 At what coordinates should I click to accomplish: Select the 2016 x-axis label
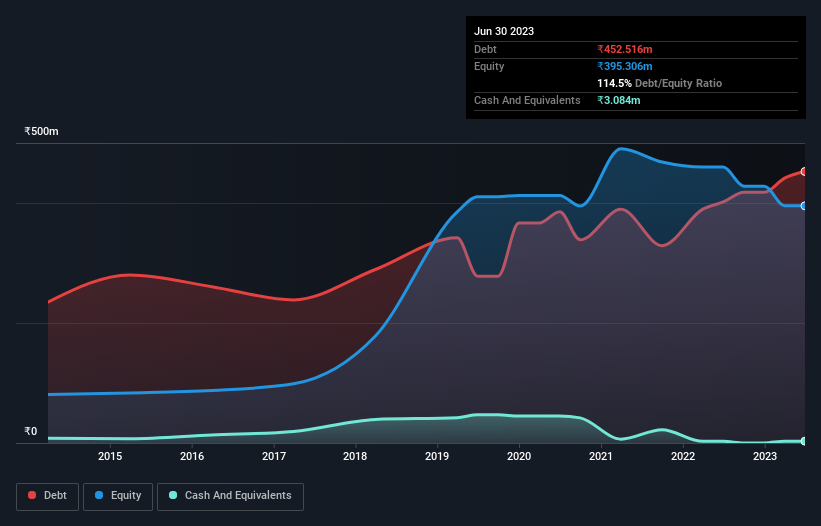coord(192,456)
